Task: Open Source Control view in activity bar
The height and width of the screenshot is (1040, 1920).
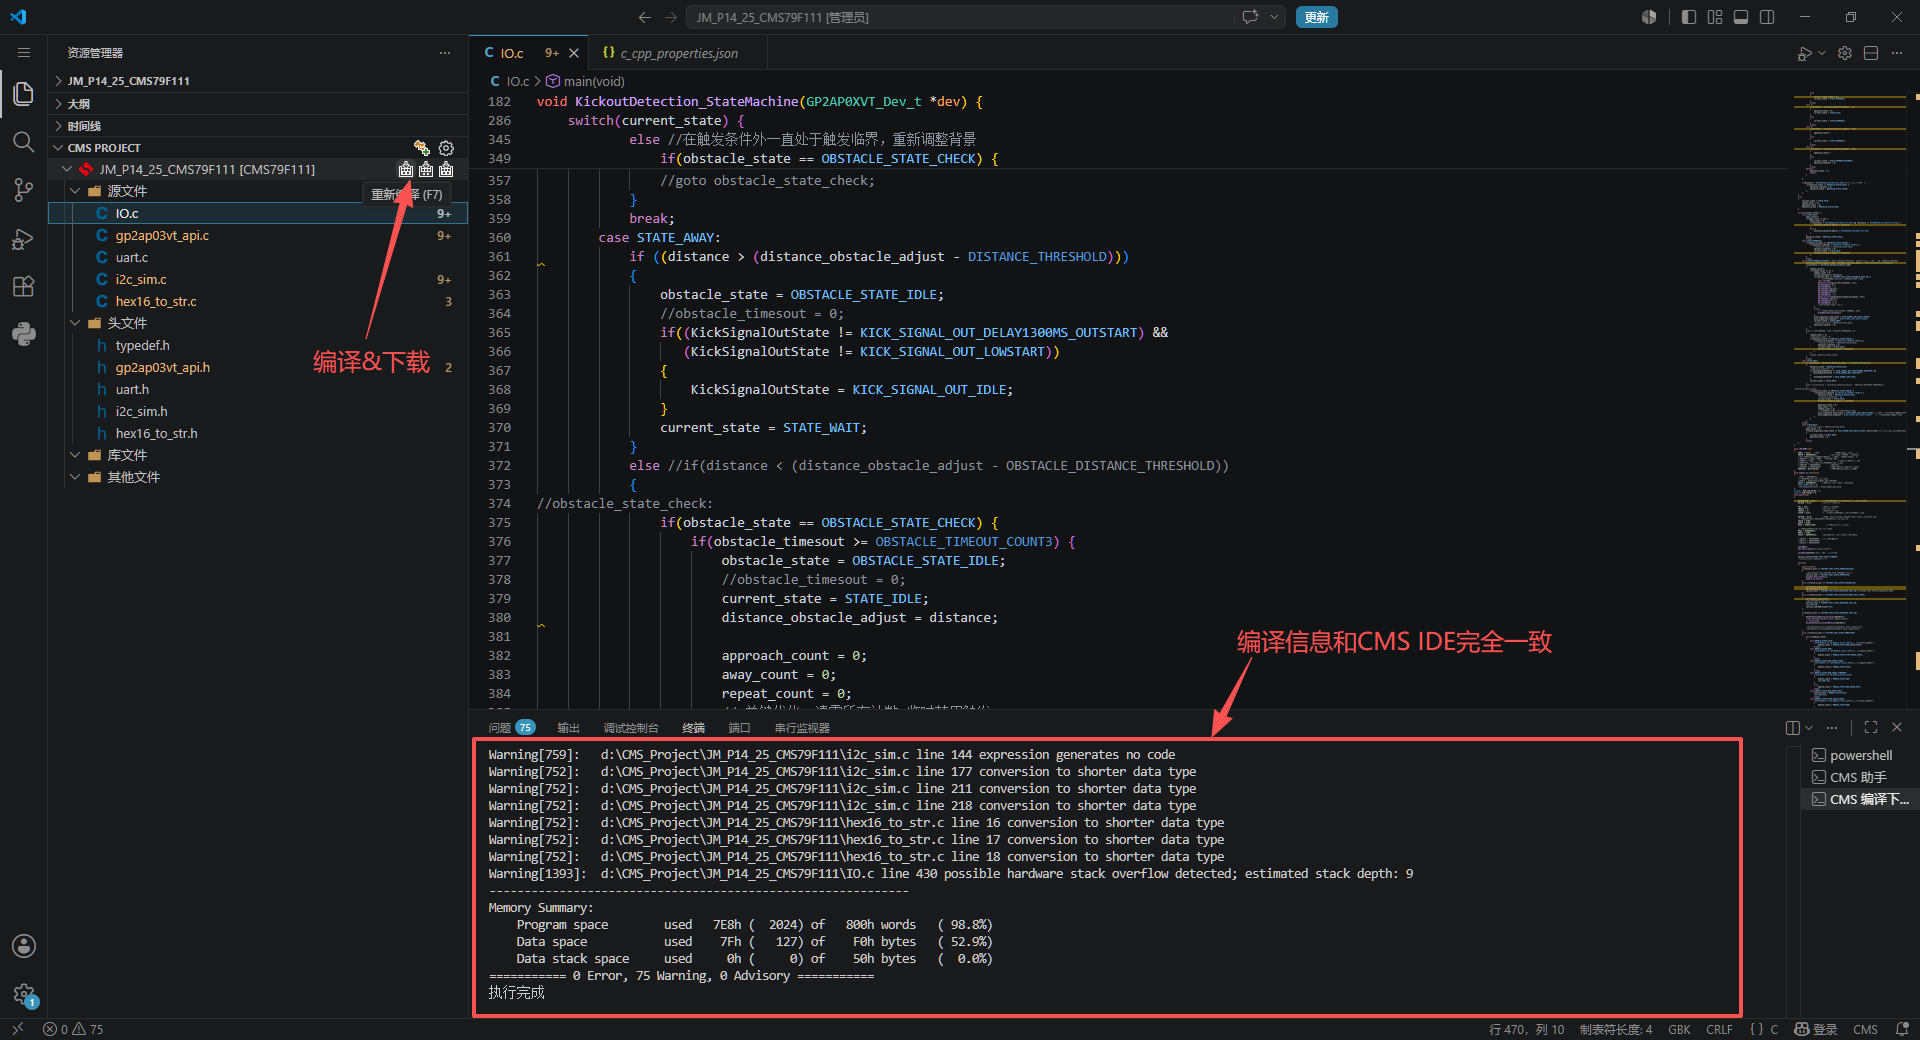Action: 24,190
